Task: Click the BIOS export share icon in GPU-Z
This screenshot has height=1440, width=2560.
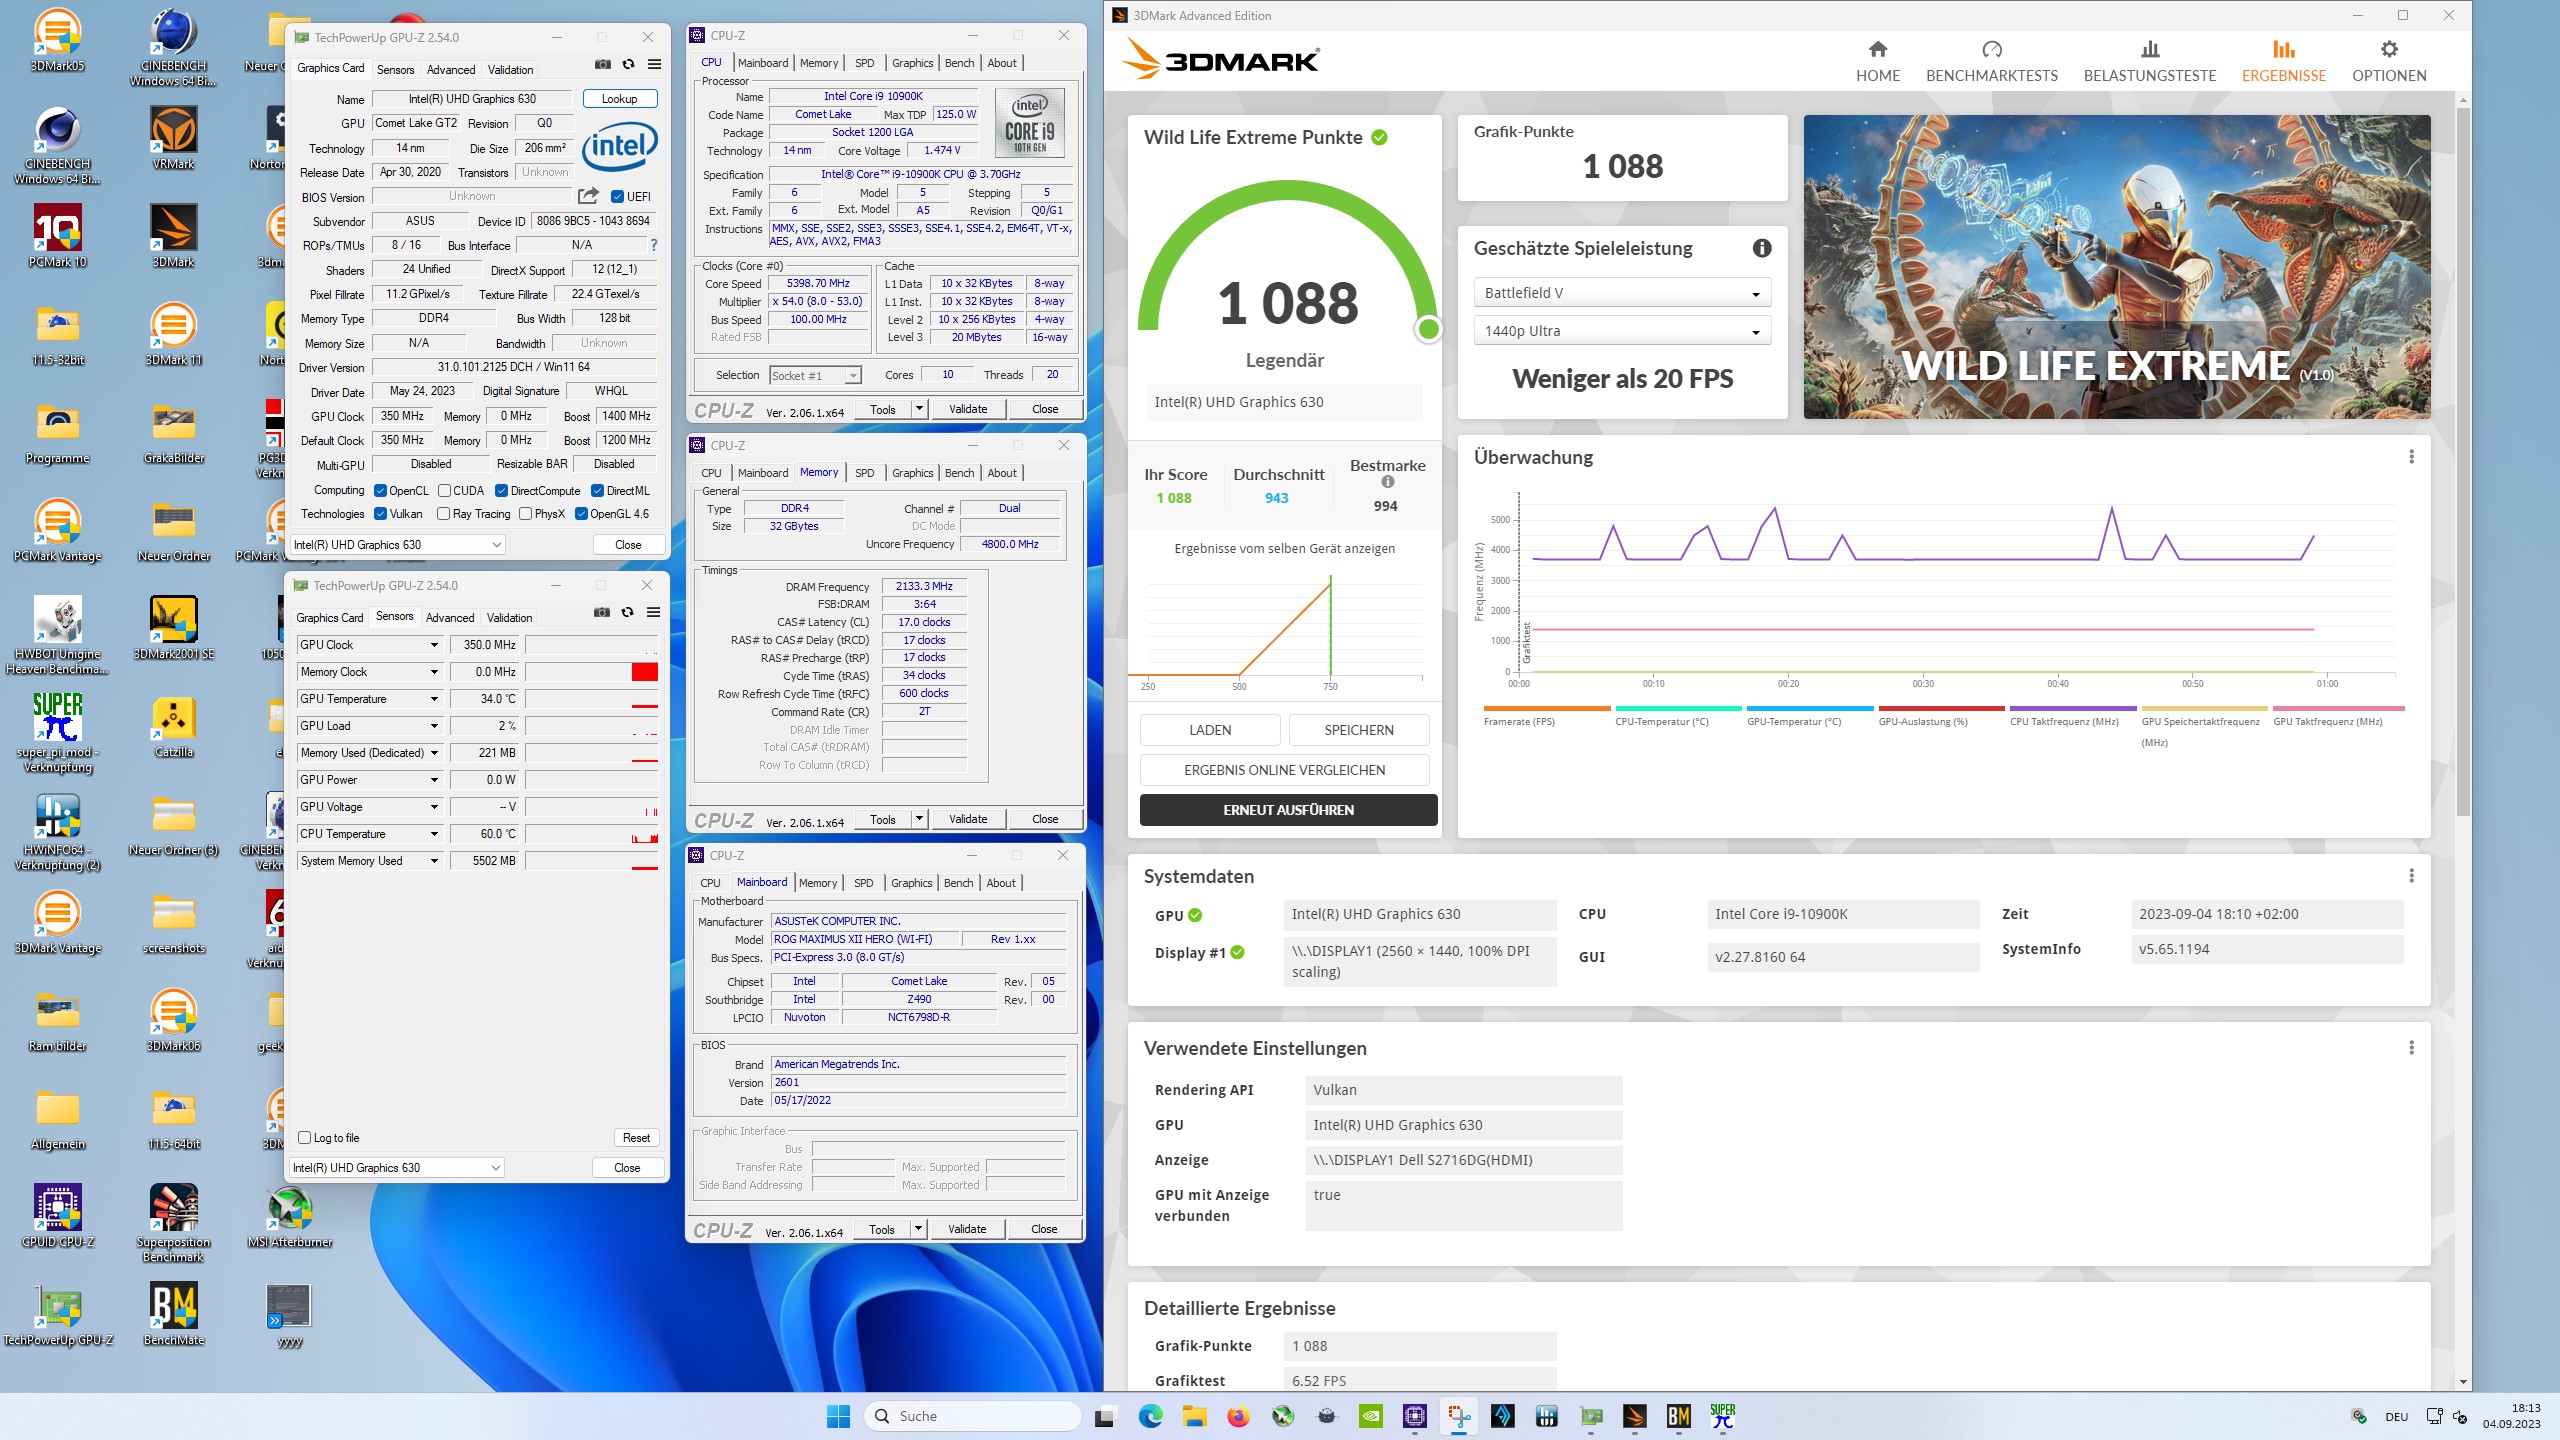Action: tap(589, 196)
